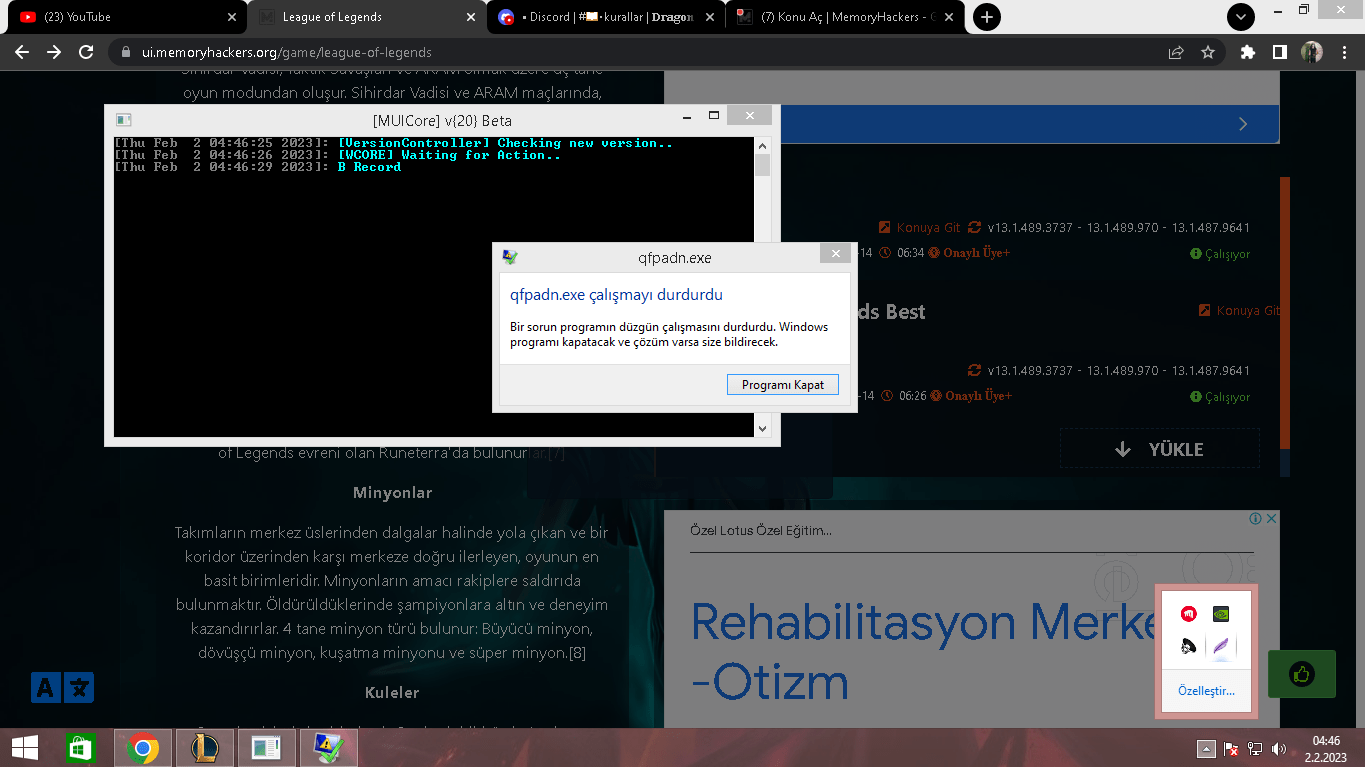Switch to the Discord kurallar tab

[x=606, y=17]
